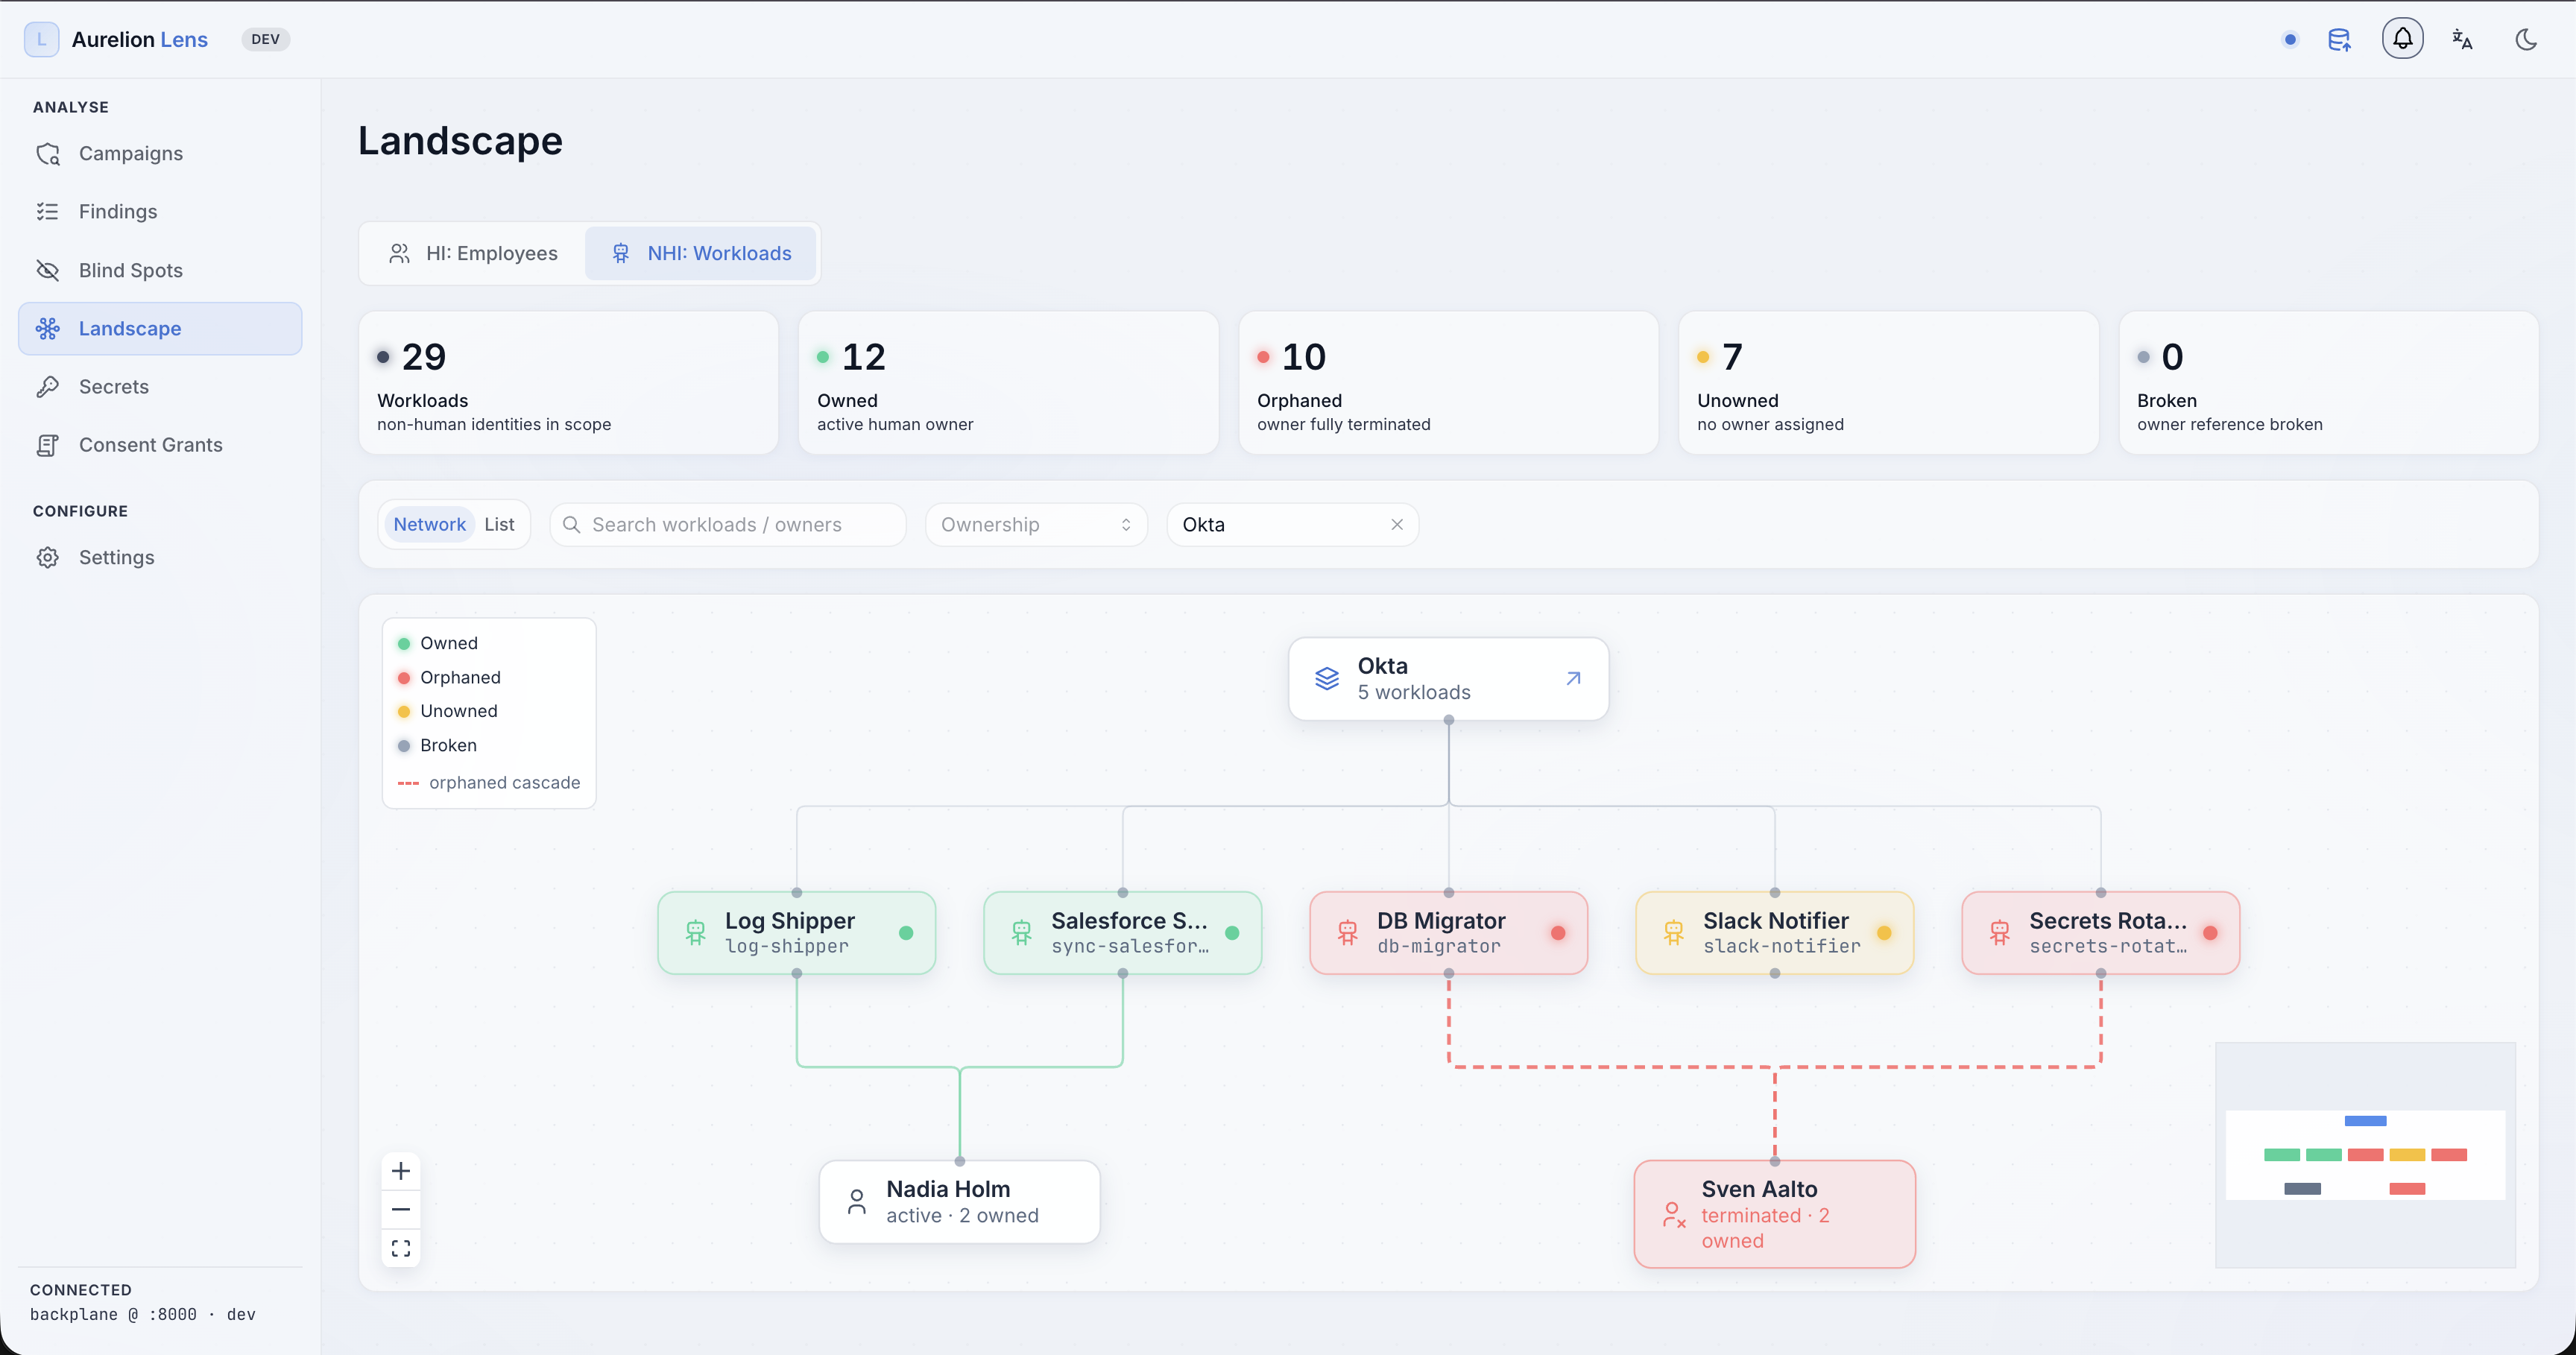Toggle dark mode moon icon
The image size is (2576, 1355).
2526,39
